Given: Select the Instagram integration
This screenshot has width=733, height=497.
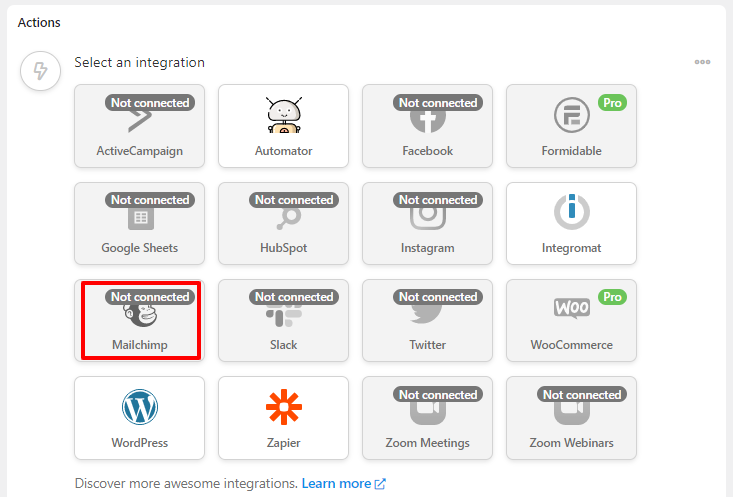Looking at the screenshot, I should click(427, 223).
